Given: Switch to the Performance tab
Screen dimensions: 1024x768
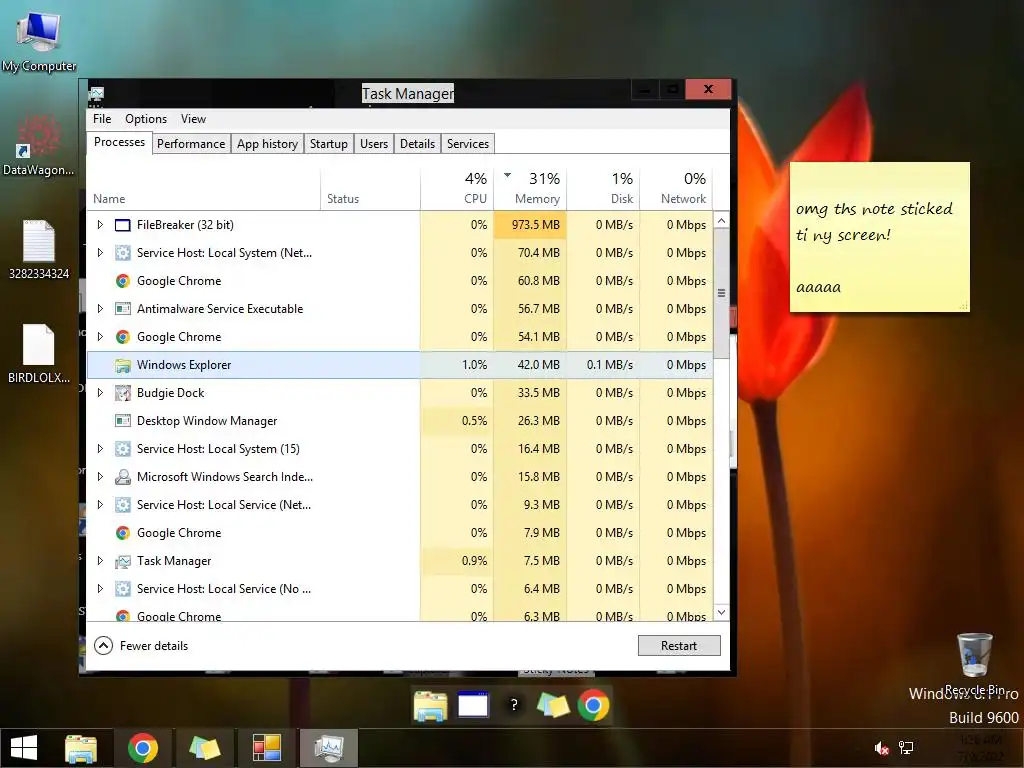Looking at the screenshot, I should point(191,144).
